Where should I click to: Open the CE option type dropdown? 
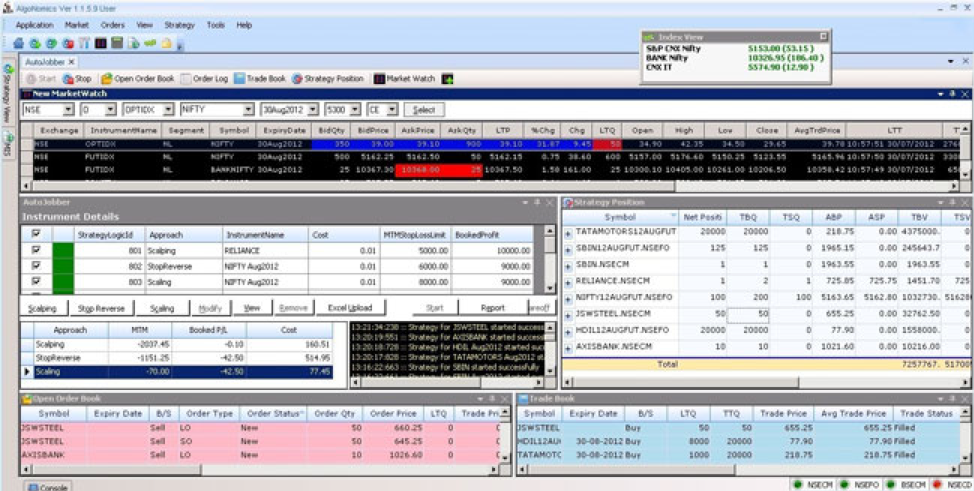pyautogui.click(x=393, y=110)
